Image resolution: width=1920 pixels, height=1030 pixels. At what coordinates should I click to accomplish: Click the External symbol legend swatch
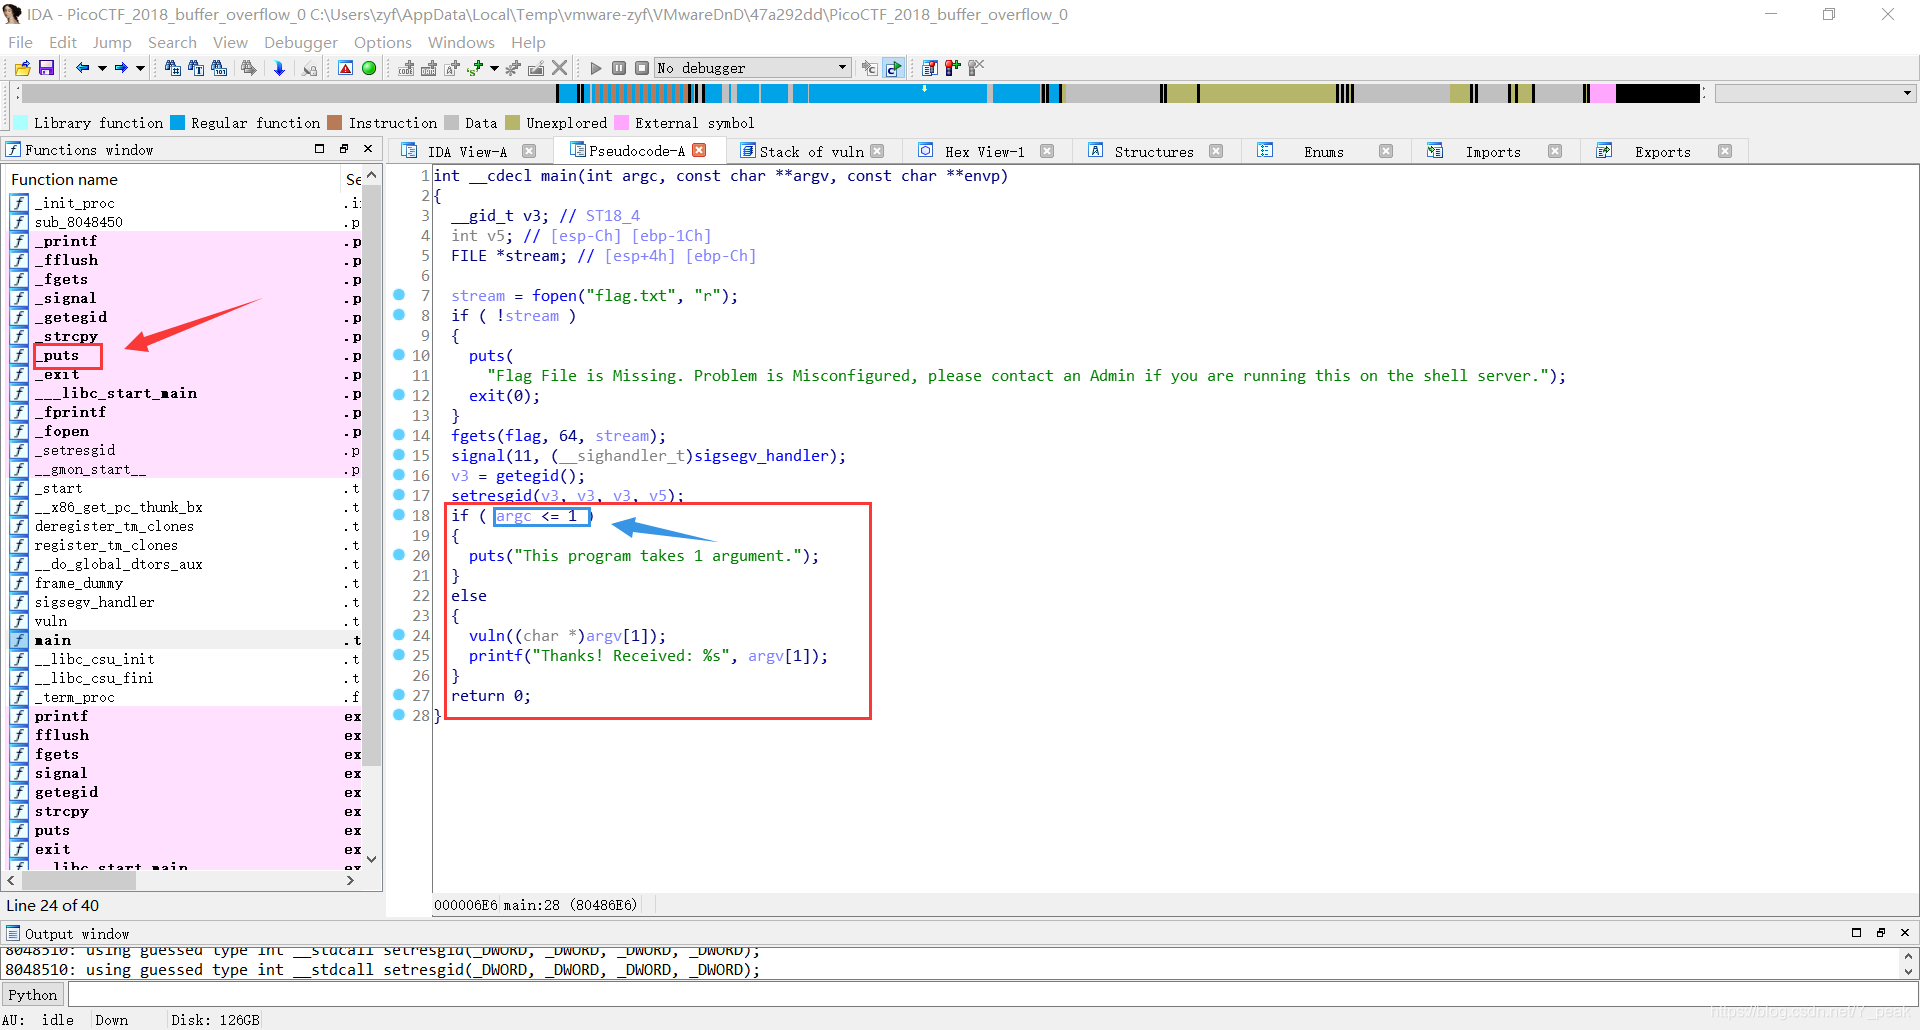tap(621, 123)
